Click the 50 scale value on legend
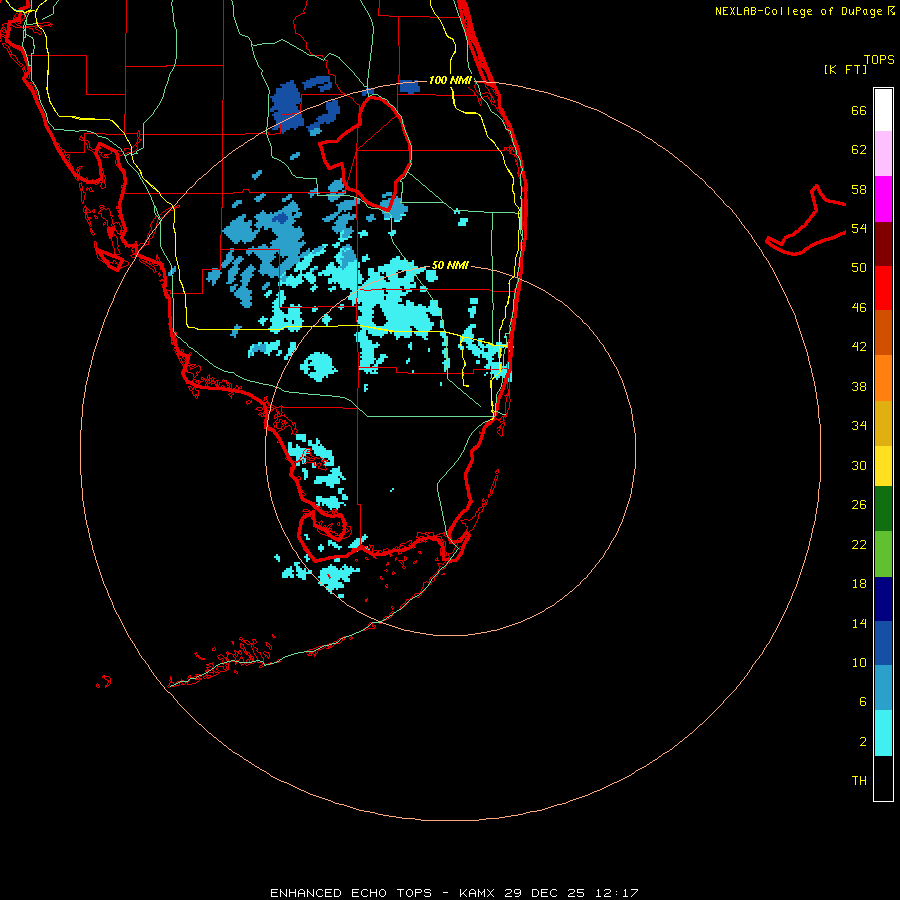Image resolution: width=900 pixels, height=900 pixels. pyautogui.click(x=859, y=267)
